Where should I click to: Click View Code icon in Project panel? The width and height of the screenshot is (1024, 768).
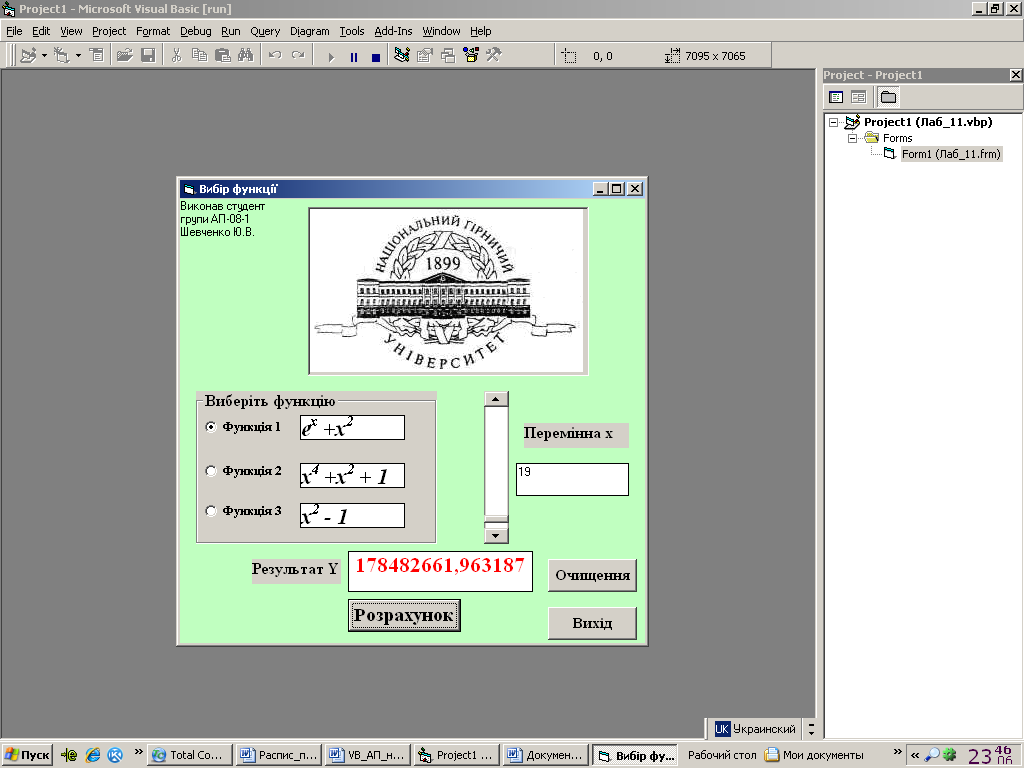836,97
